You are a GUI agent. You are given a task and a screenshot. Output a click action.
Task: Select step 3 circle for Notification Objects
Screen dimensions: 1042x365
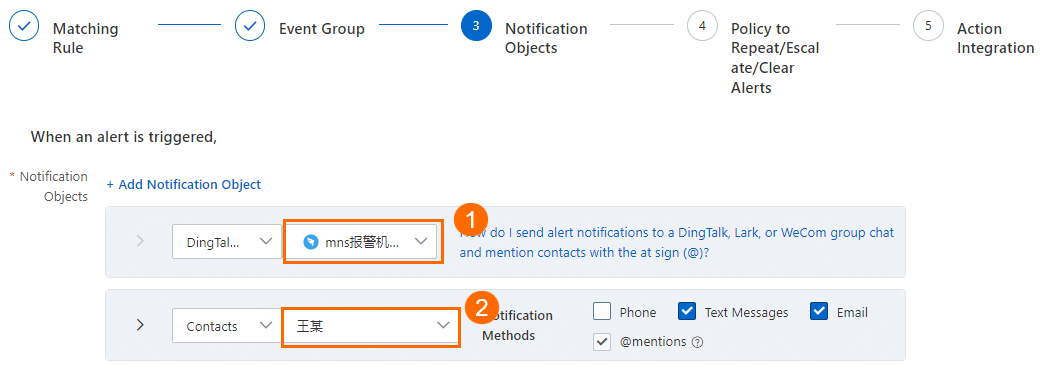[x=476, y=26]
